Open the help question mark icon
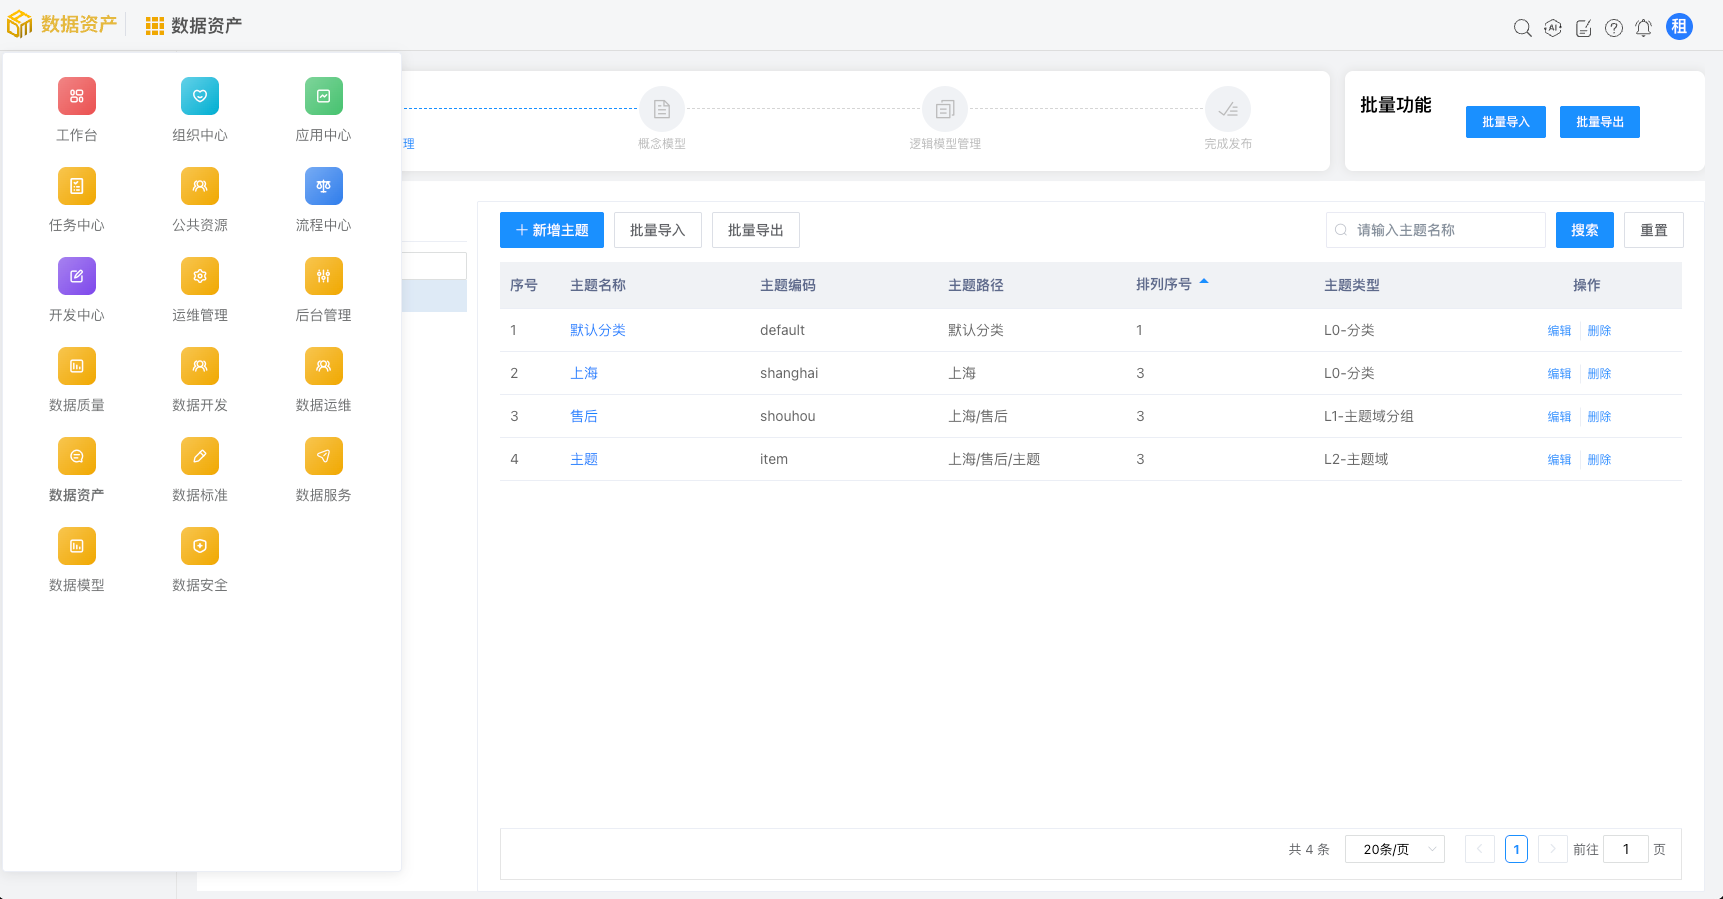The image size is (1723, 899). [1613, 28]
